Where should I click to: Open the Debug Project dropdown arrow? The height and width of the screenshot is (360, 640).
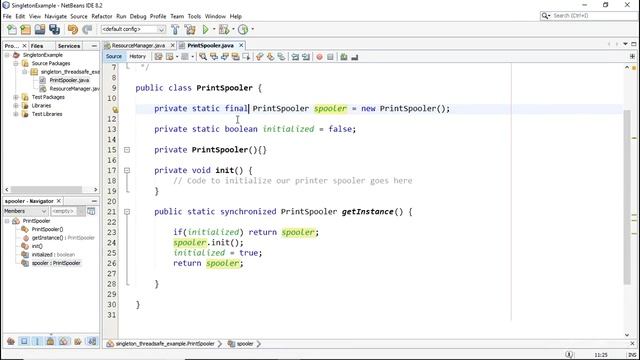[233, 29]
